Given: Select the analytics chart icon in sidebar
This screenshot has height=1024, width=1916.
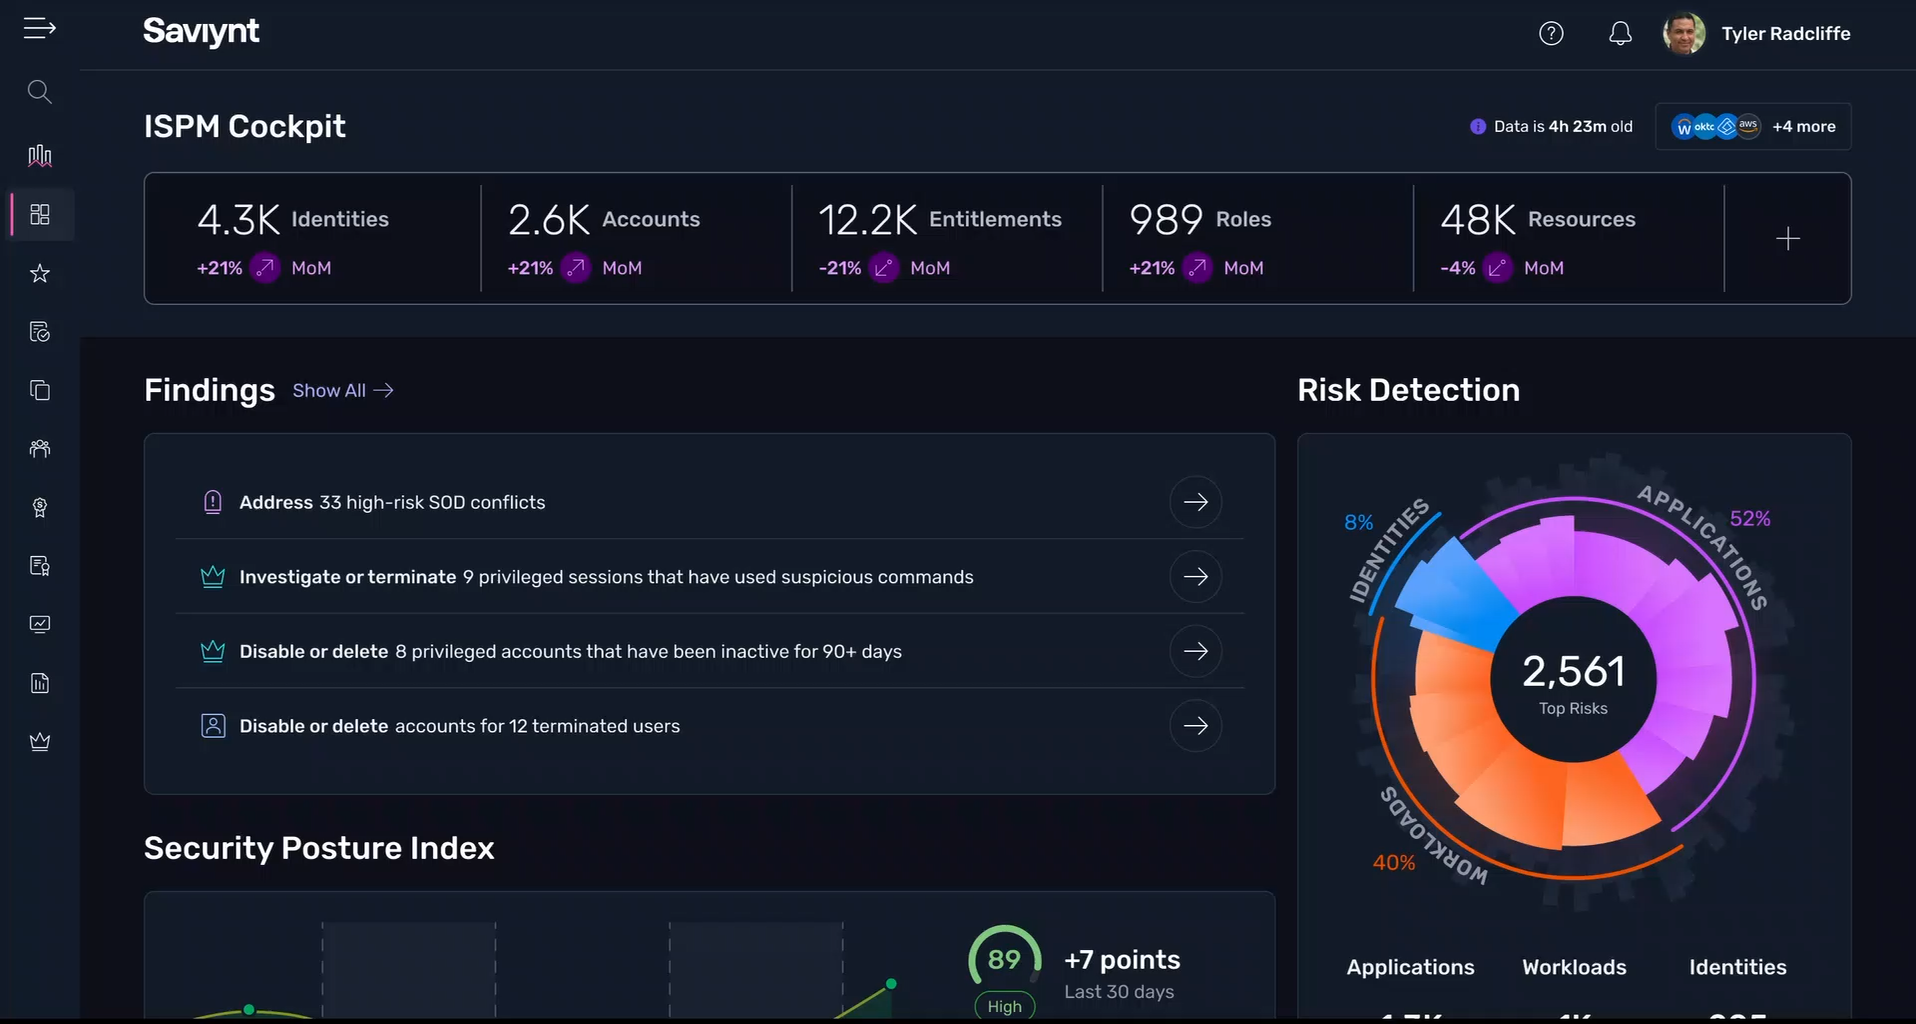Looking at the screenshot, I should point(40,155).
